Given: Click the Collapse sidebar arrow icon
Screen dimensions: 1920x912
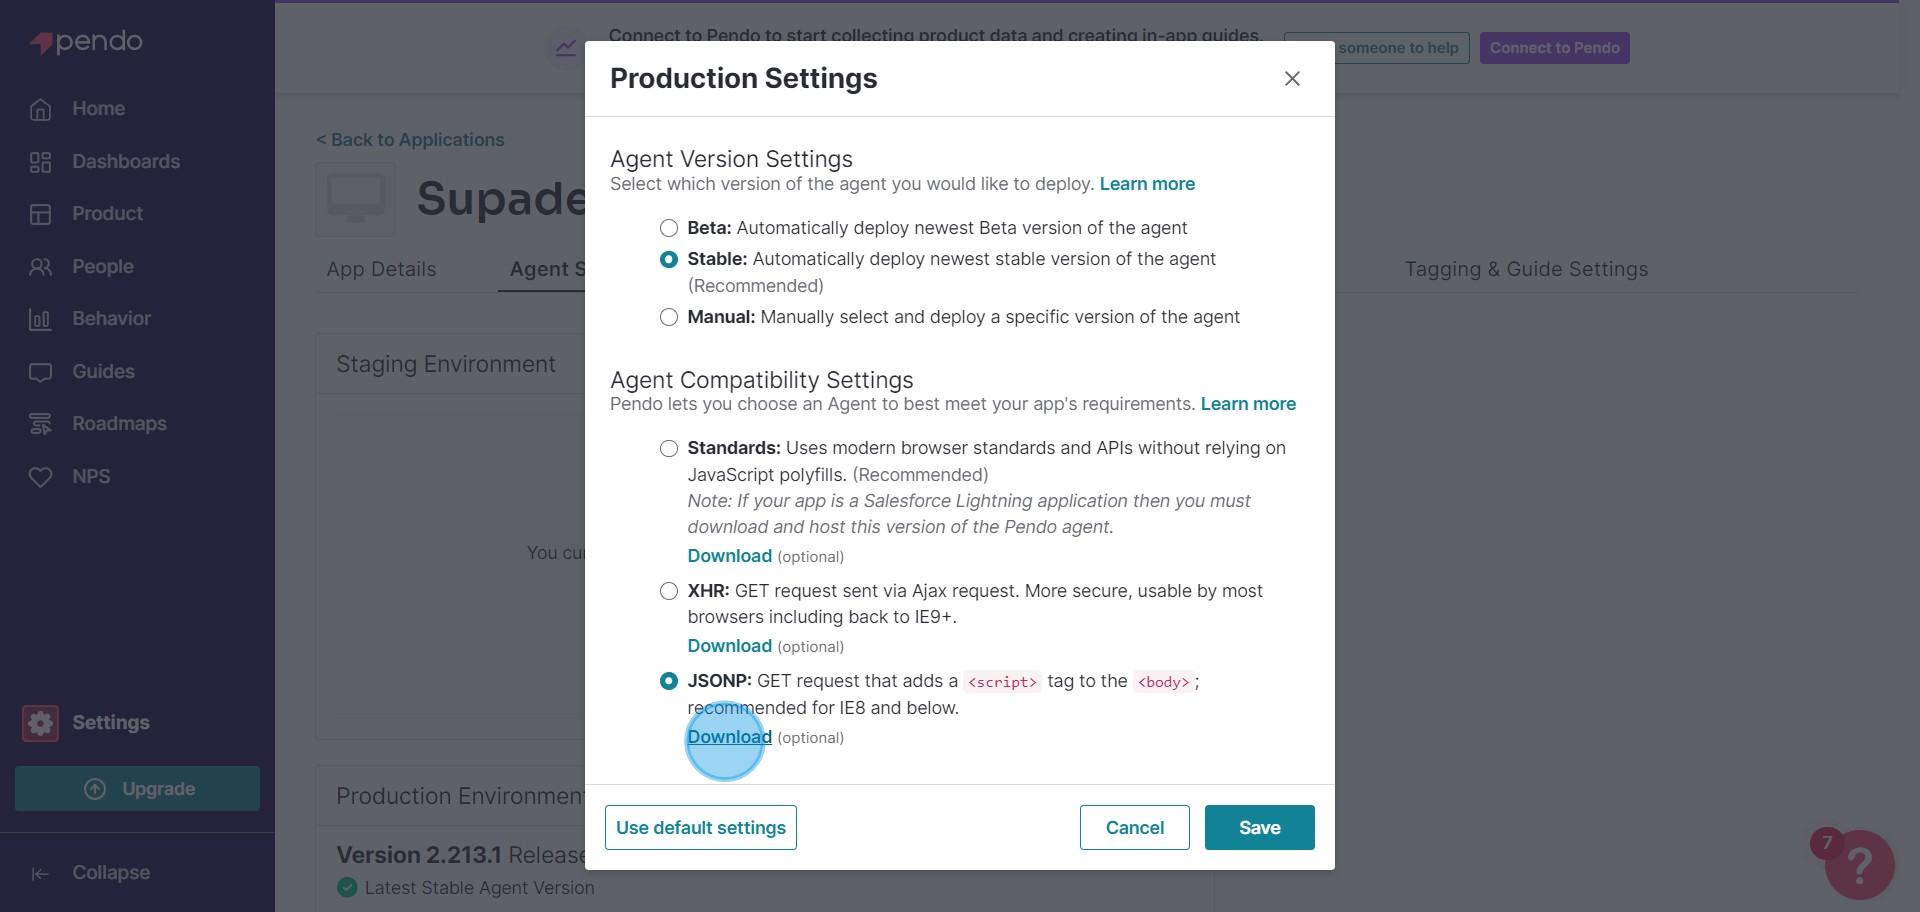Looking at the screenshot, I should pos(40,873).
